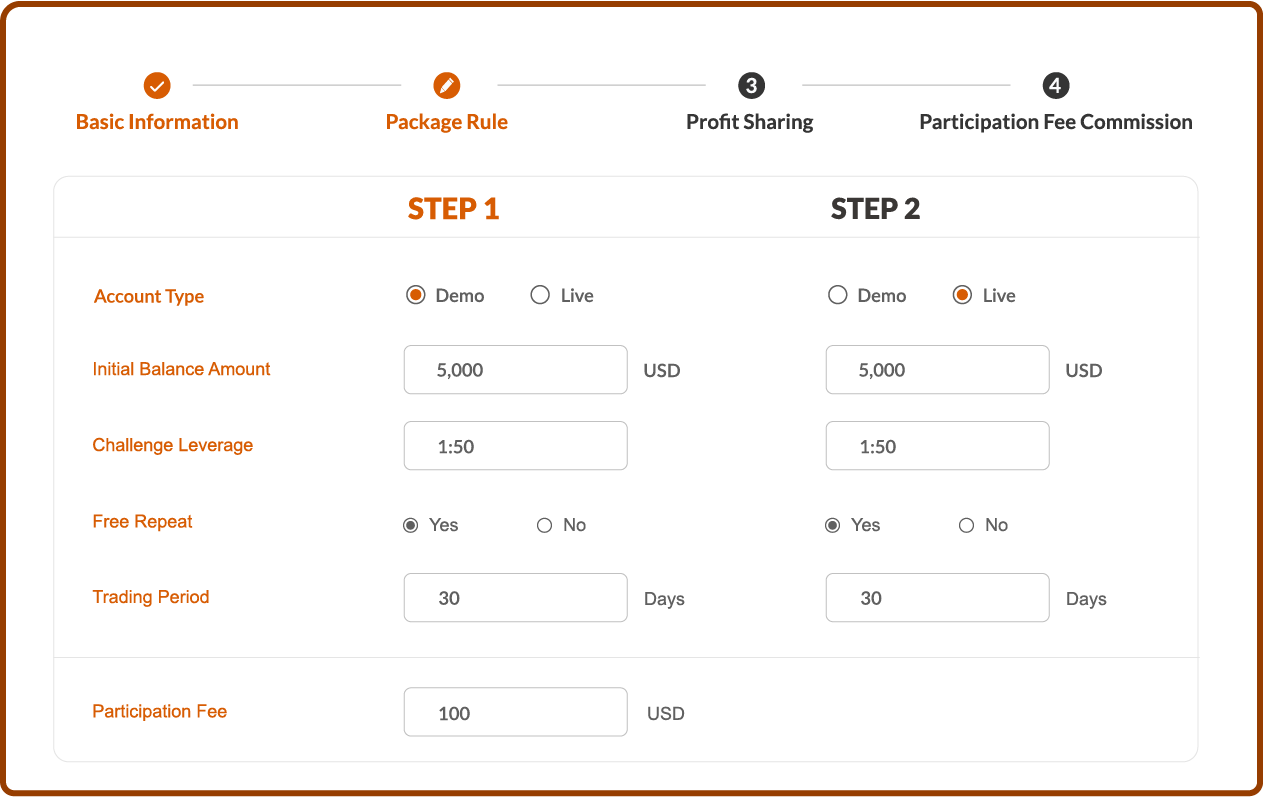Focus the Participation Fee input field
Viewport: 1264px width, 797px height.
tap(515, 712)
